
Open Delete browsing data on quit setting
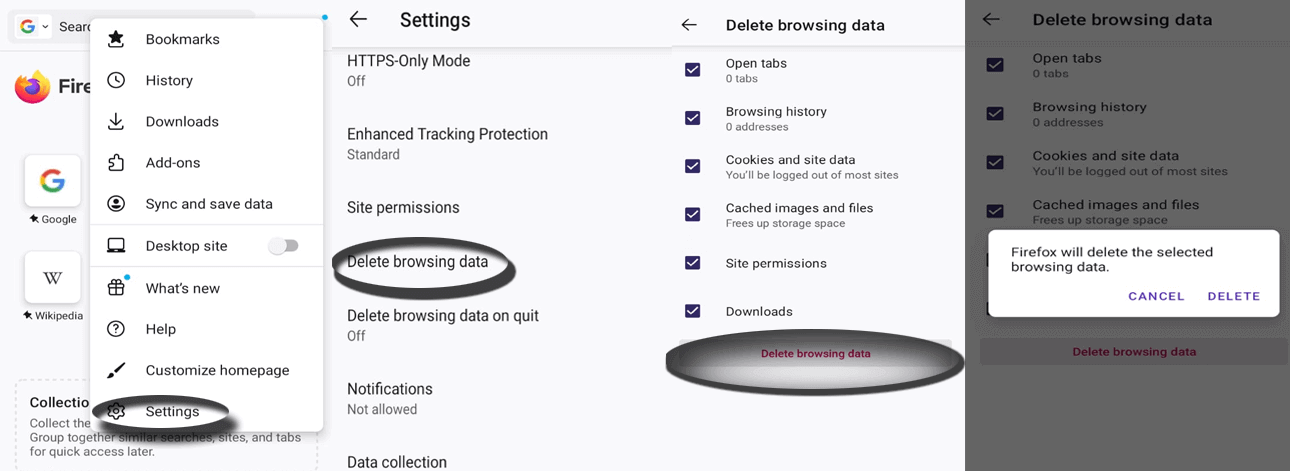pyautogui.click(x=442, y=324)
